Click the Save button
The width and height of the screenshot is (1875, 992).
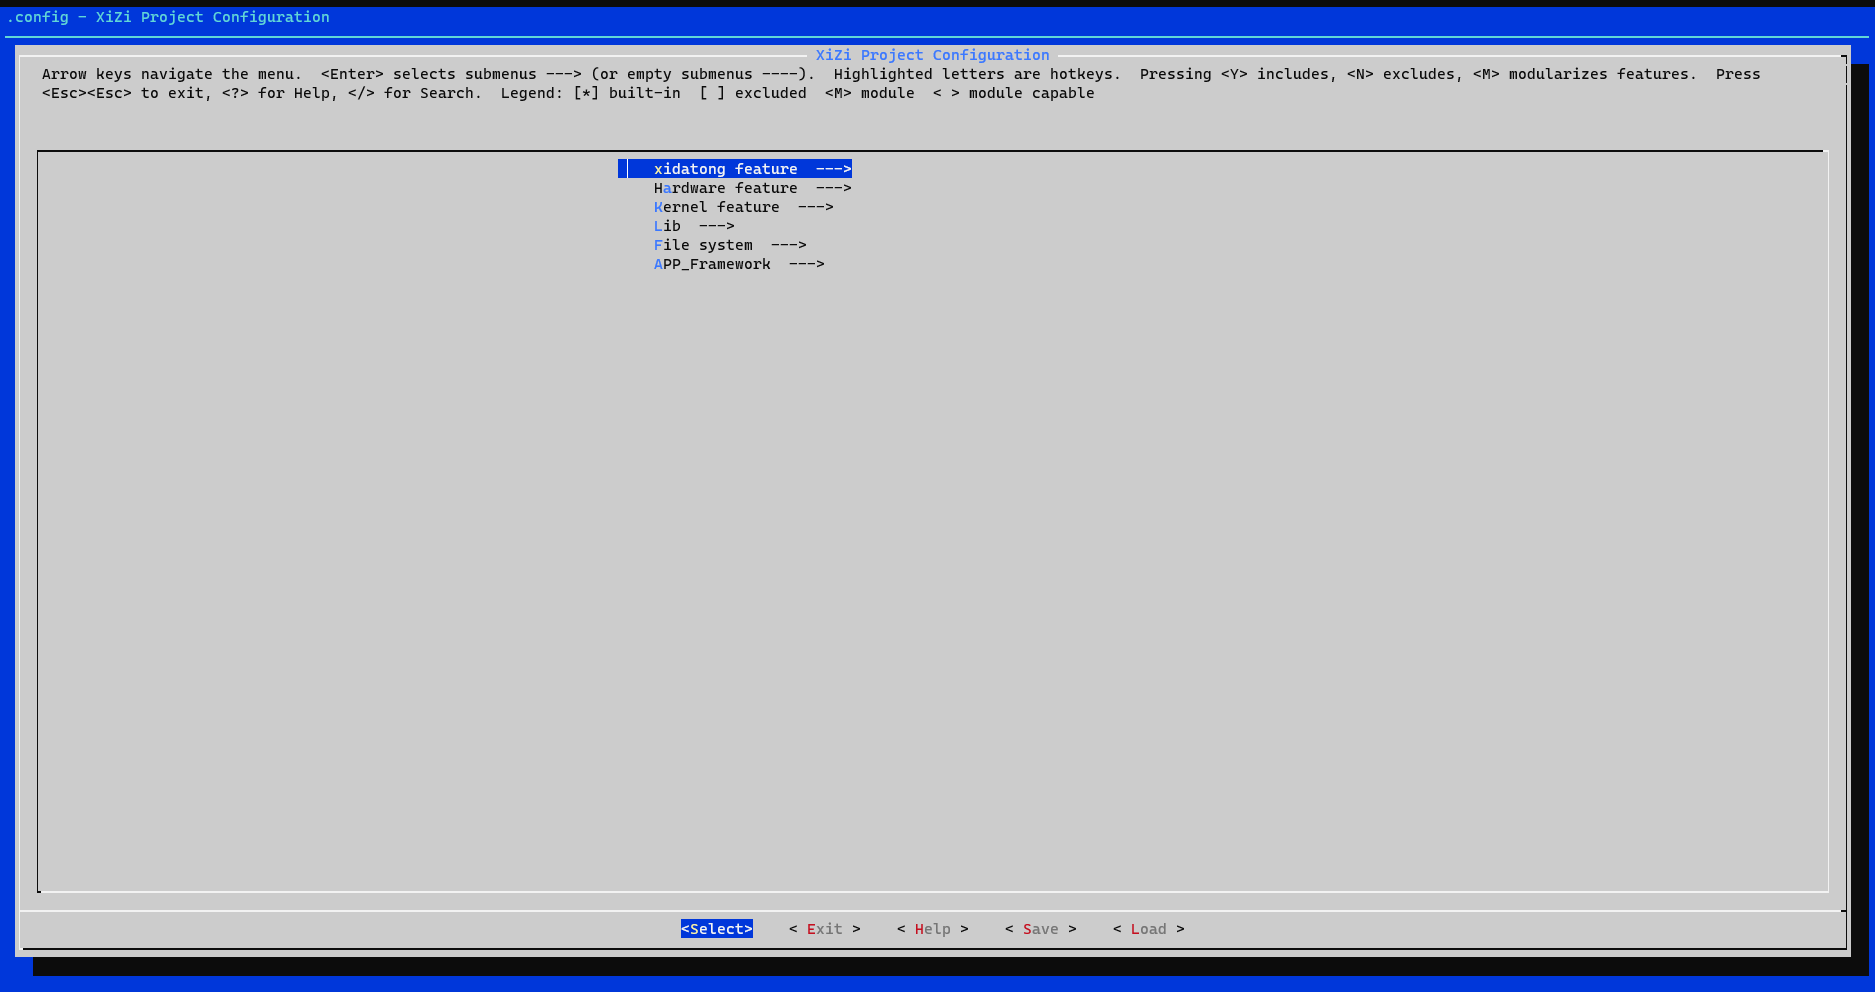click(x=1040, y=929)
